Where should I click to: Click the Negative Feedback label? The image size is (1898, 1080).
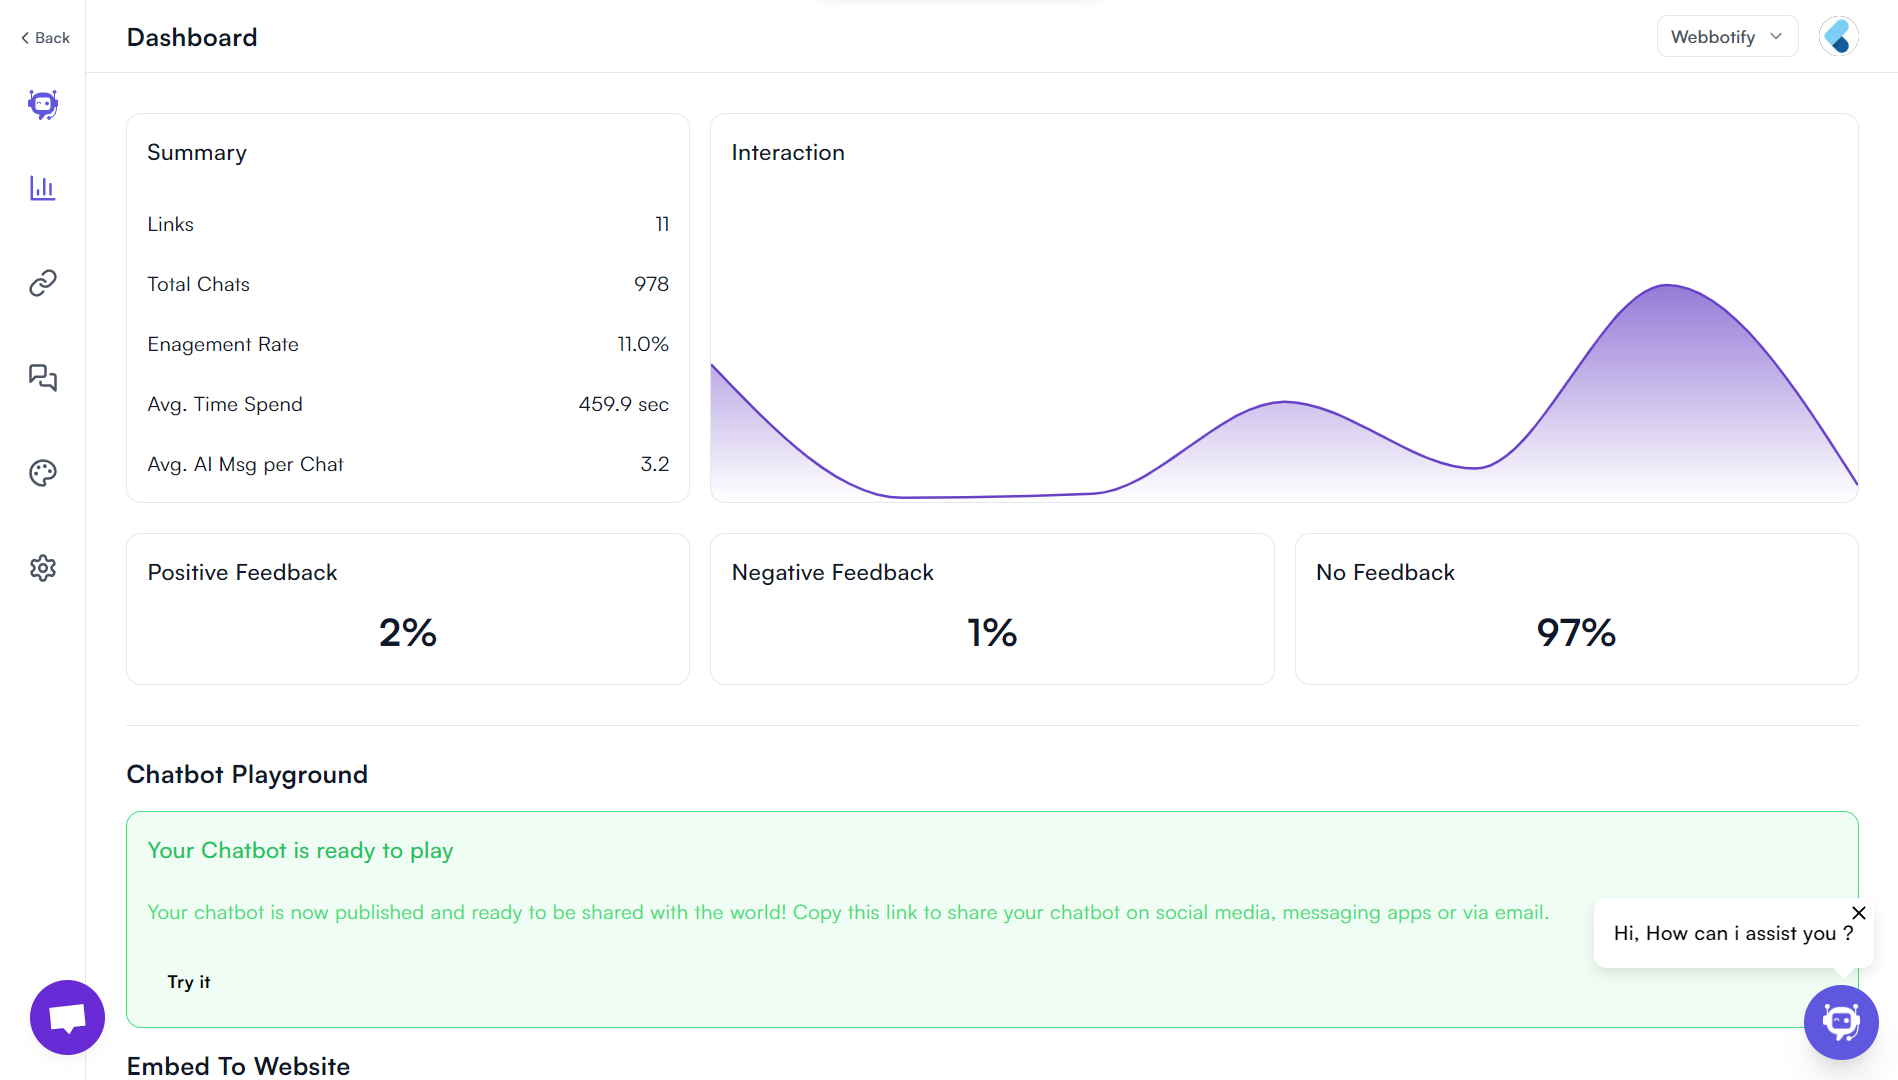(832, 572)
